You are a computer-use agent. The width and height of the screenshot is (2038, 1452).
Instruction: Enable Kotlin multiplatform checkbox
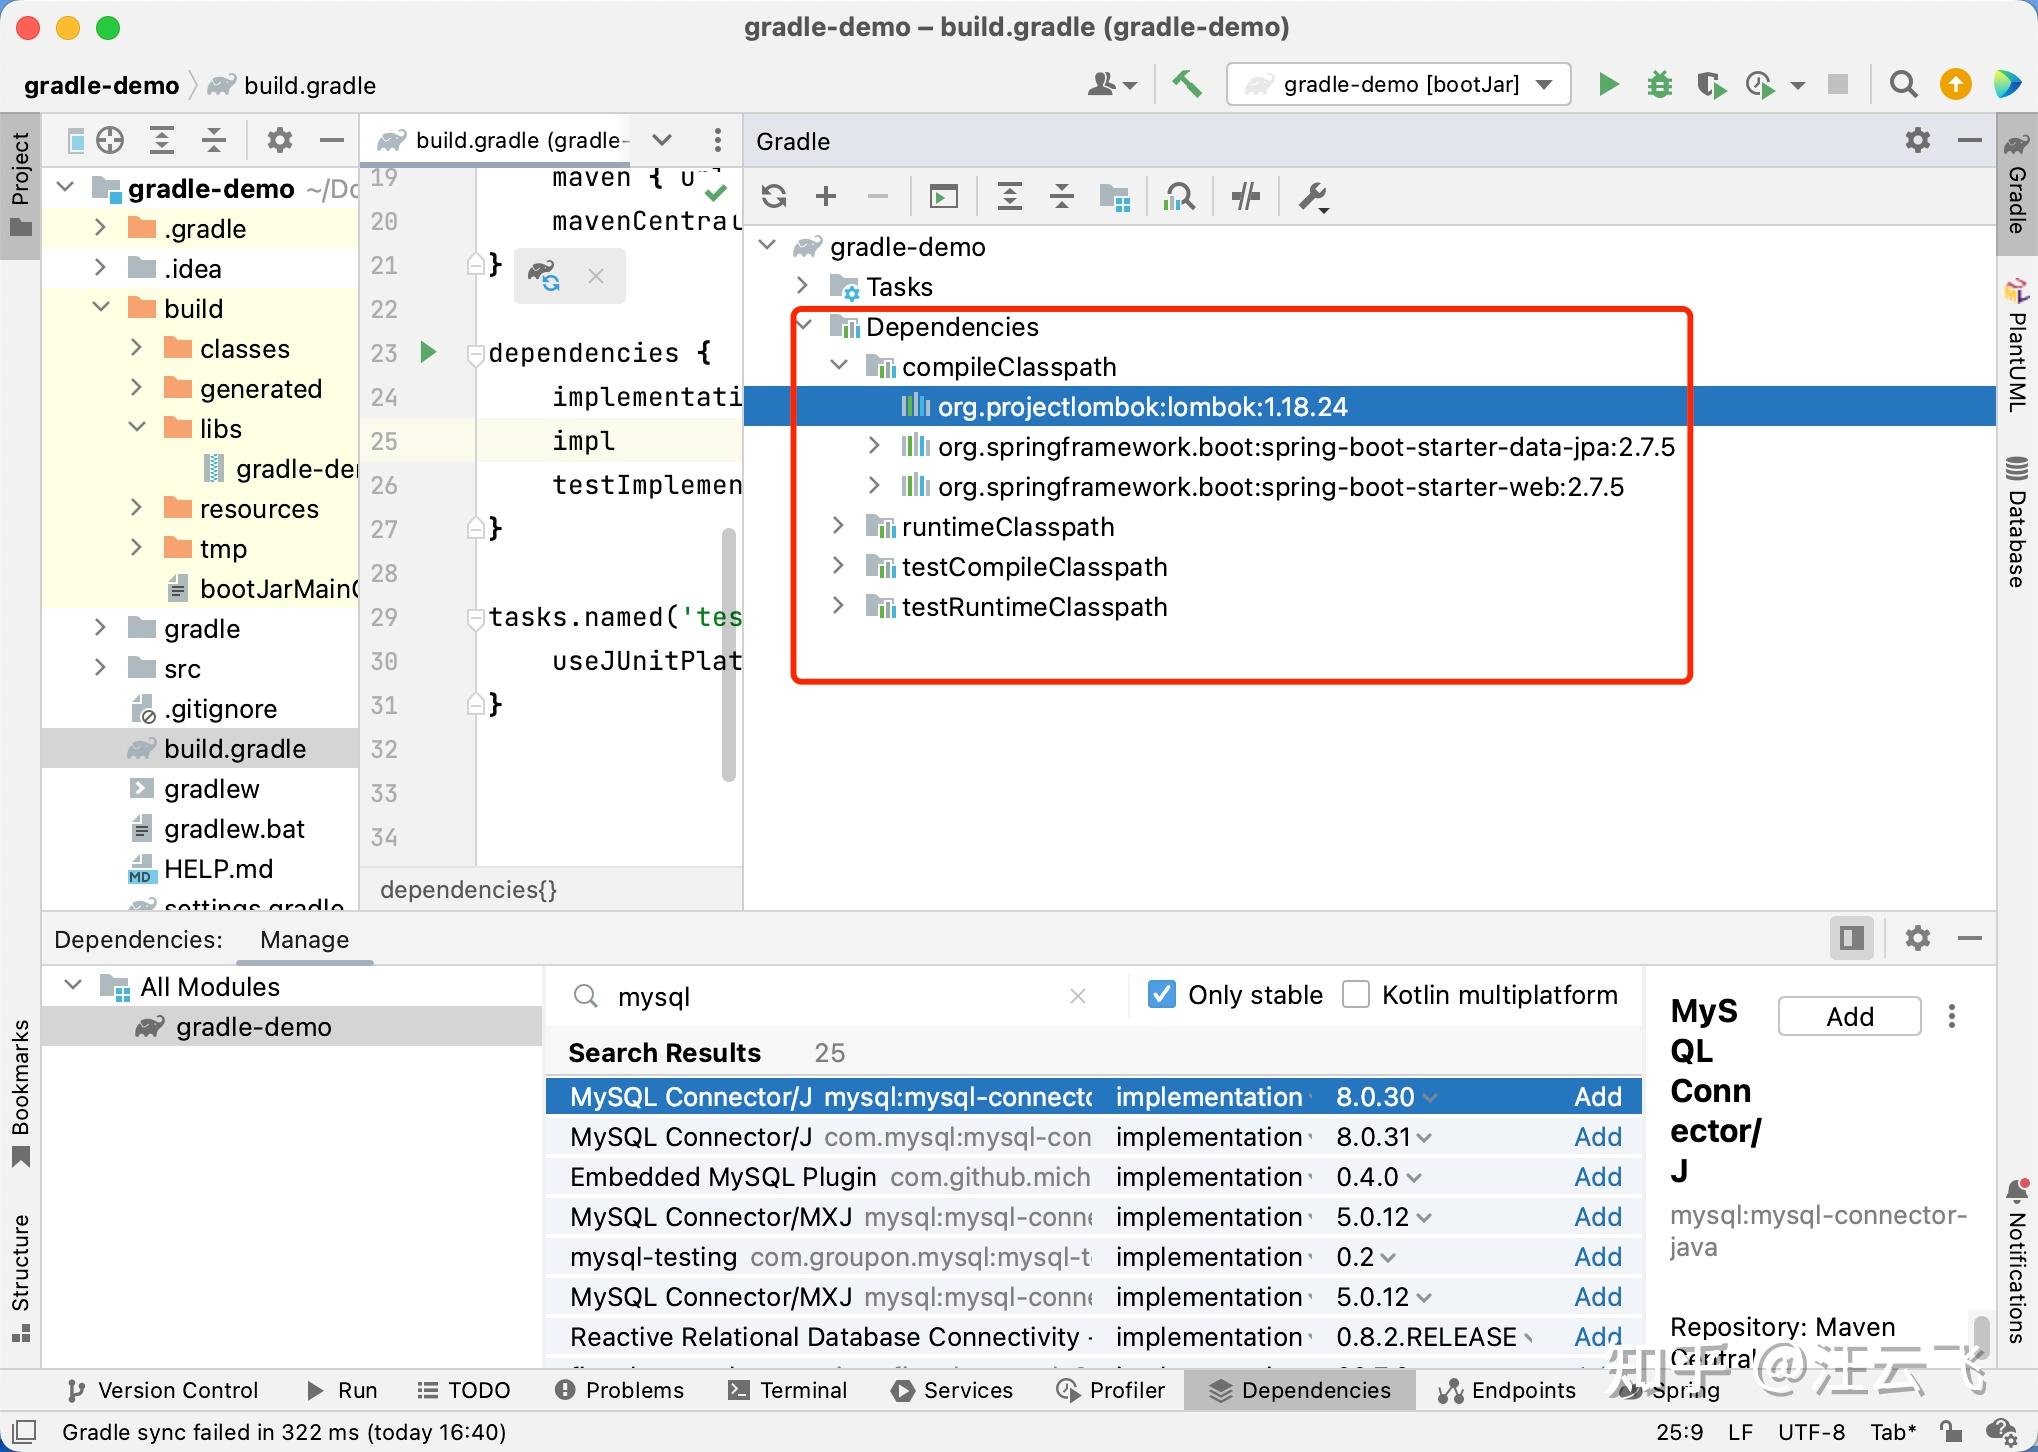[1355, 995]
